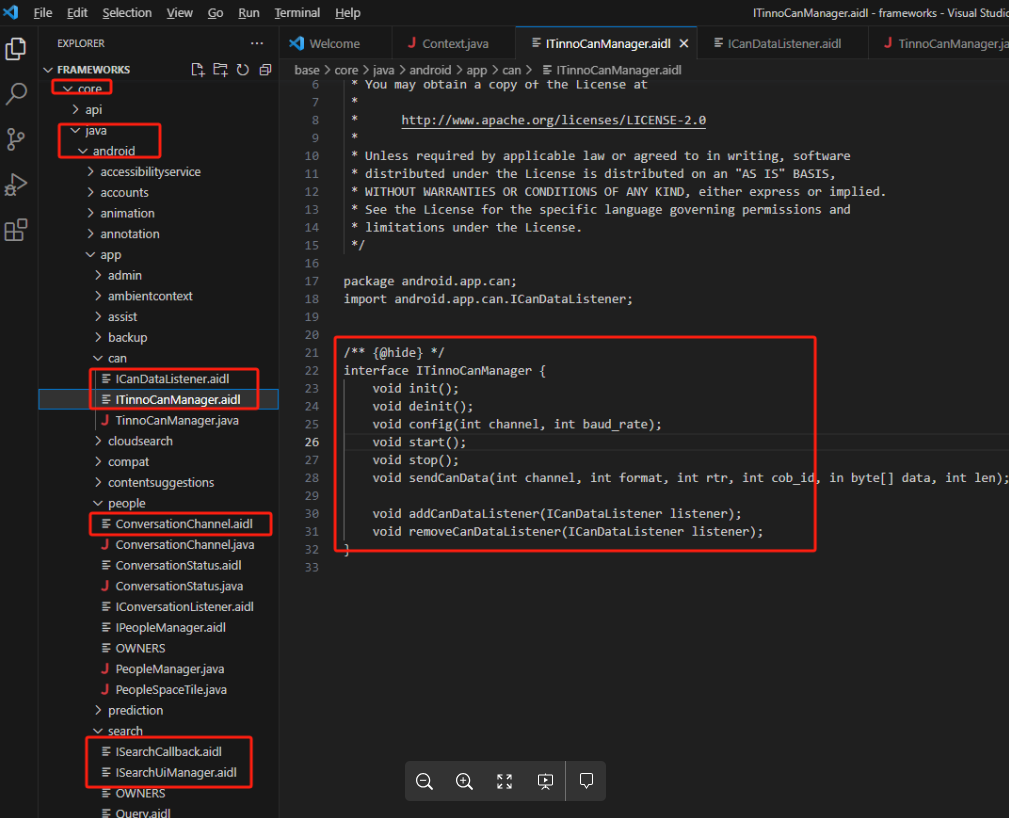Click 'can' in the breadcrumb bar

click(512, 70)
